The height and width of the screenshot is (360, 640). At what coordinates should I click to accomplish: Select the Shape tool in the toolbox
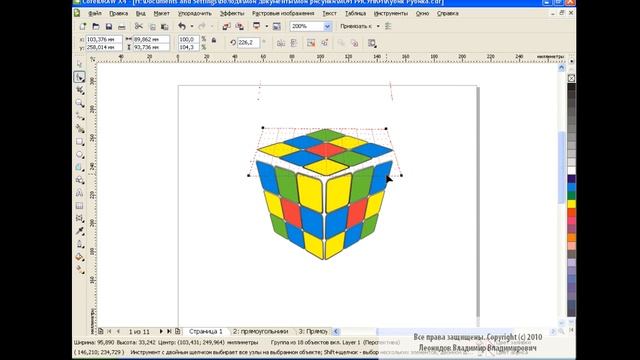[x=80, y=77]
